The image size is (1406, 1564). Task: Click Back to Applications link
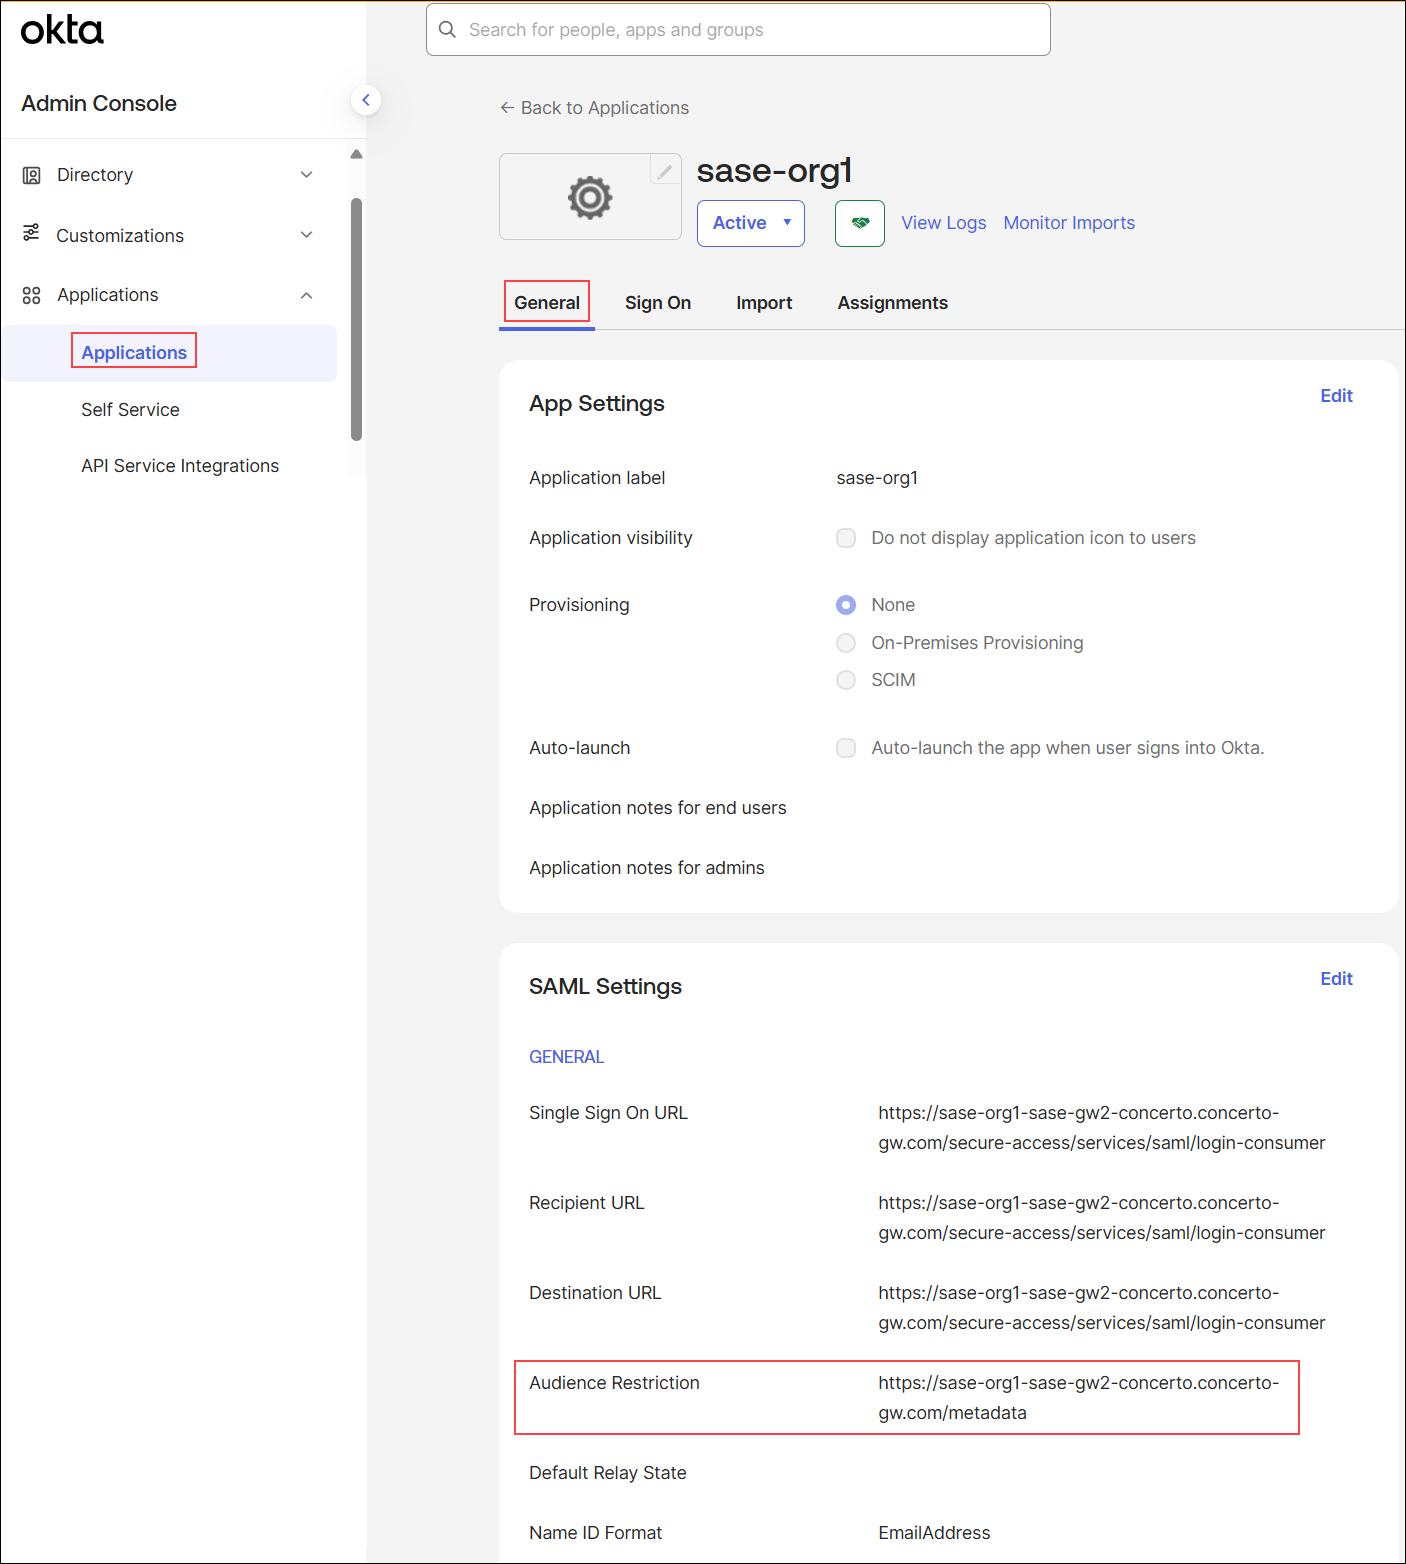tap(594, 107)
